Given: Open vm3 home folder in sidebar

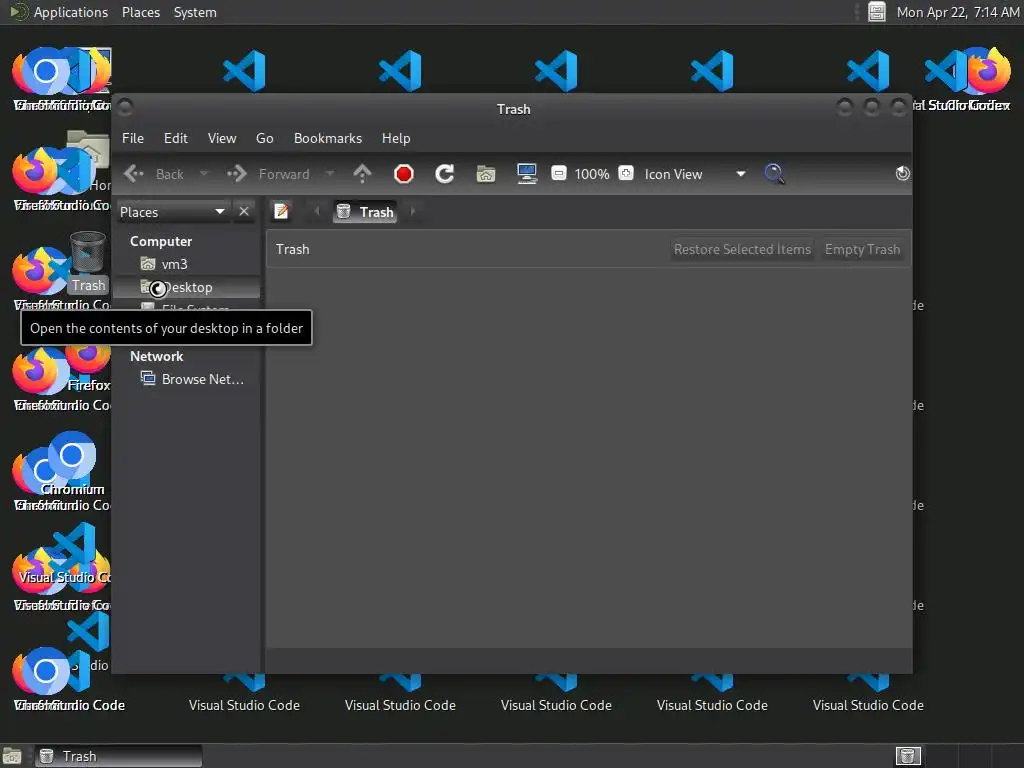Looking at the screenshot, I should (x=186, y=264).
